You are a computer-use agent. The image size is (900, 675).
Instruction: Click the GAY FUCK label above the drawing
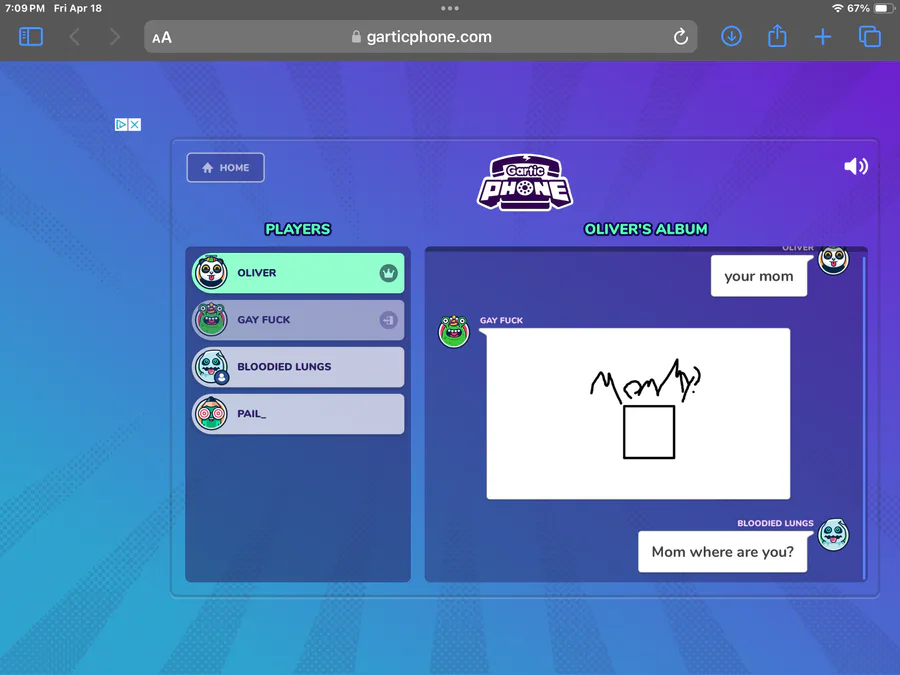(501, 320)
